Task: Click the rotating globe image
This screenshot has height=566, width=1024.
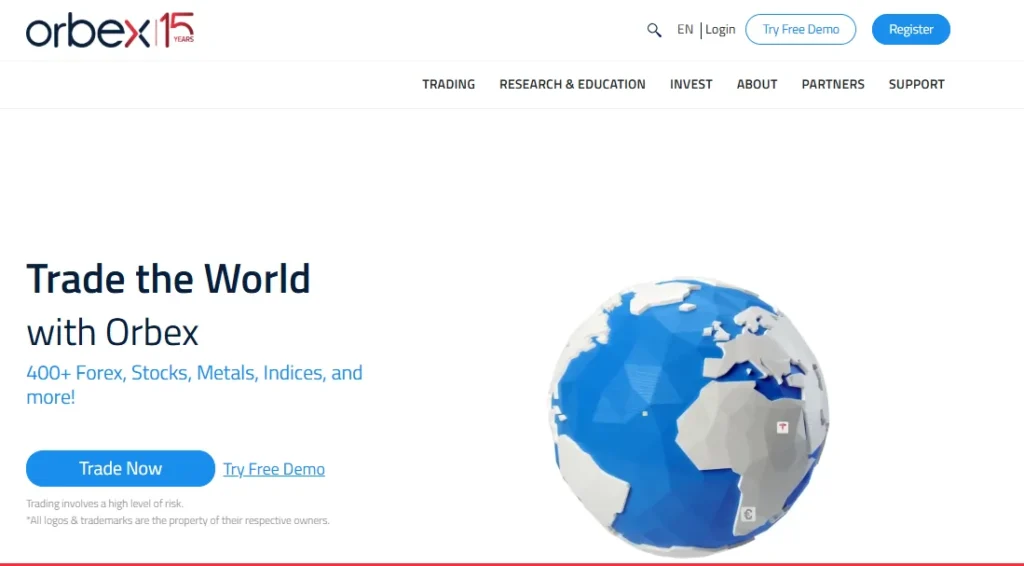Action: coord(688,417)
